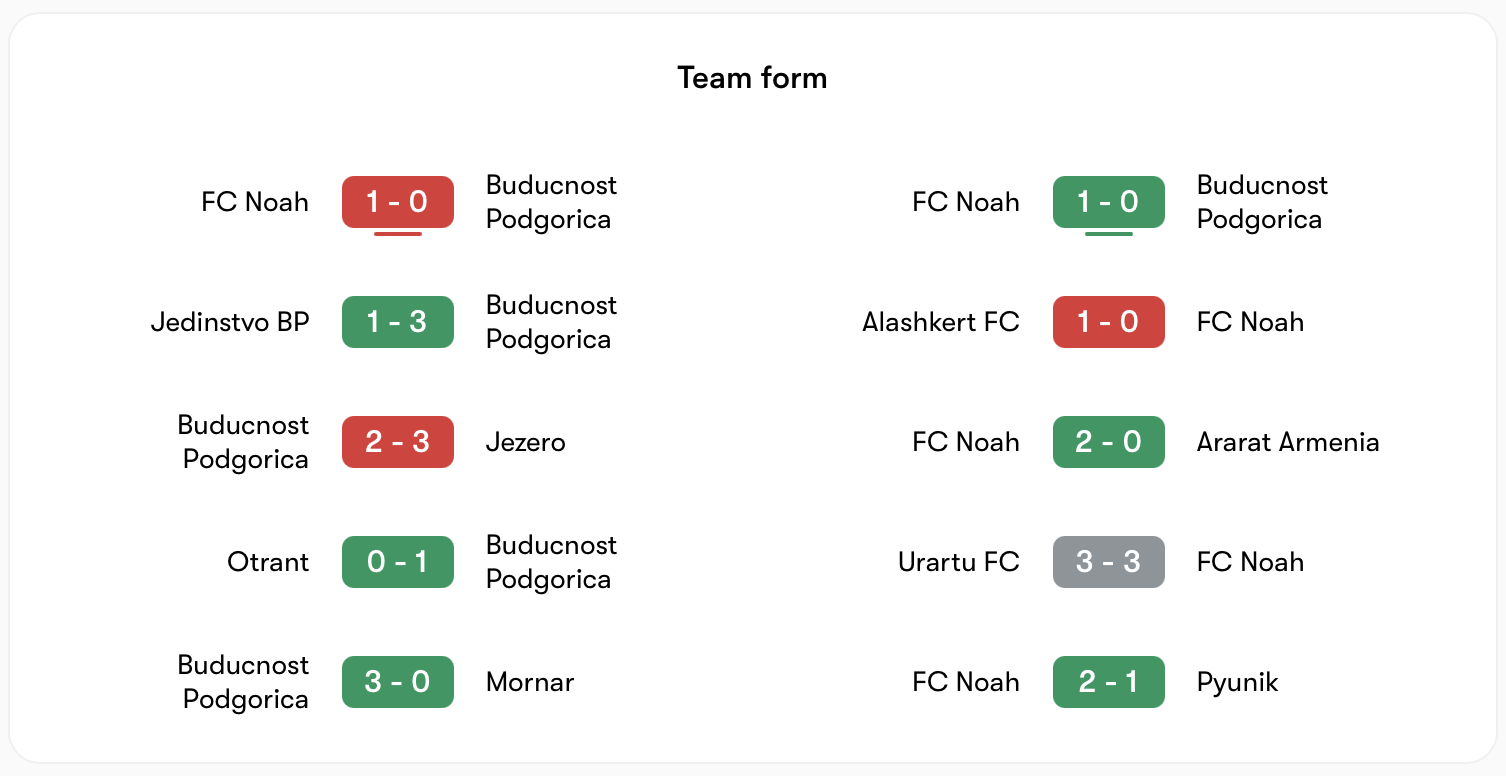Select the Mornar team name
Viewport: 1506px width, 776px height.
(530, 682)
